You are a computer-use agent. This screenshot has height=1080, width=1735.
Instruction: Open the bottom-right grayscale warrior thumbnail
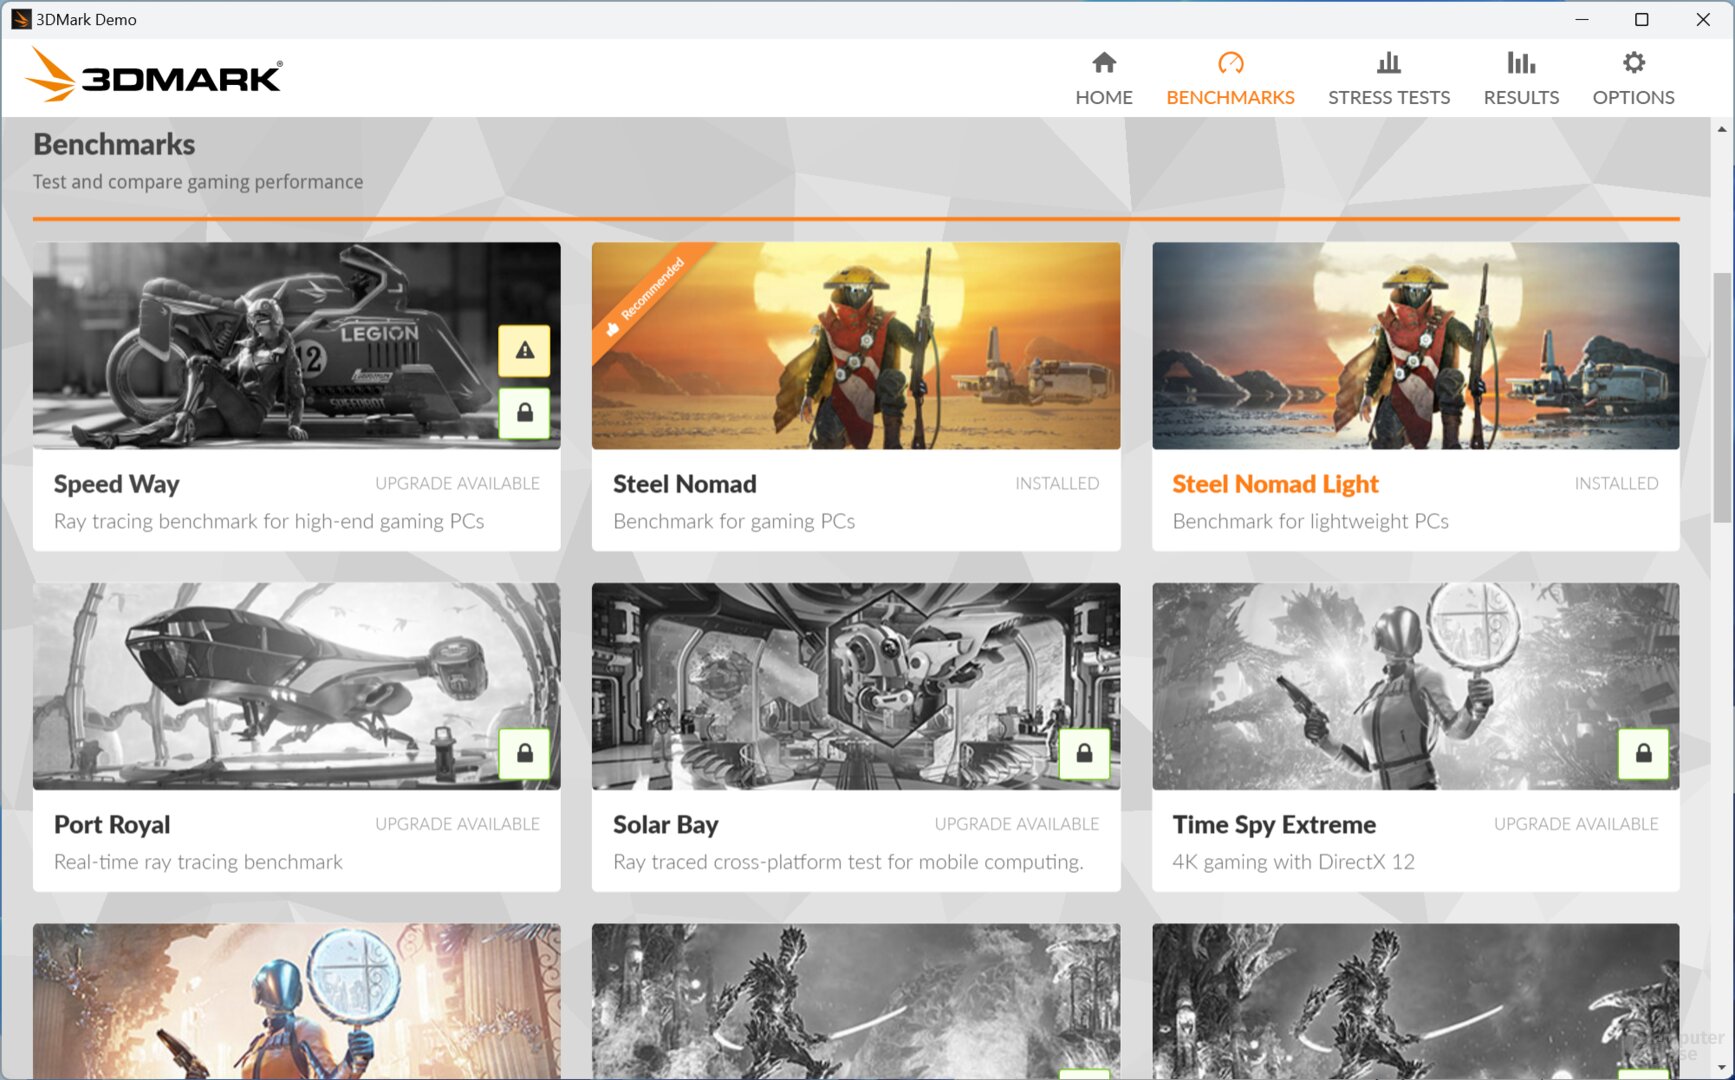[x=1415, y=1001]
